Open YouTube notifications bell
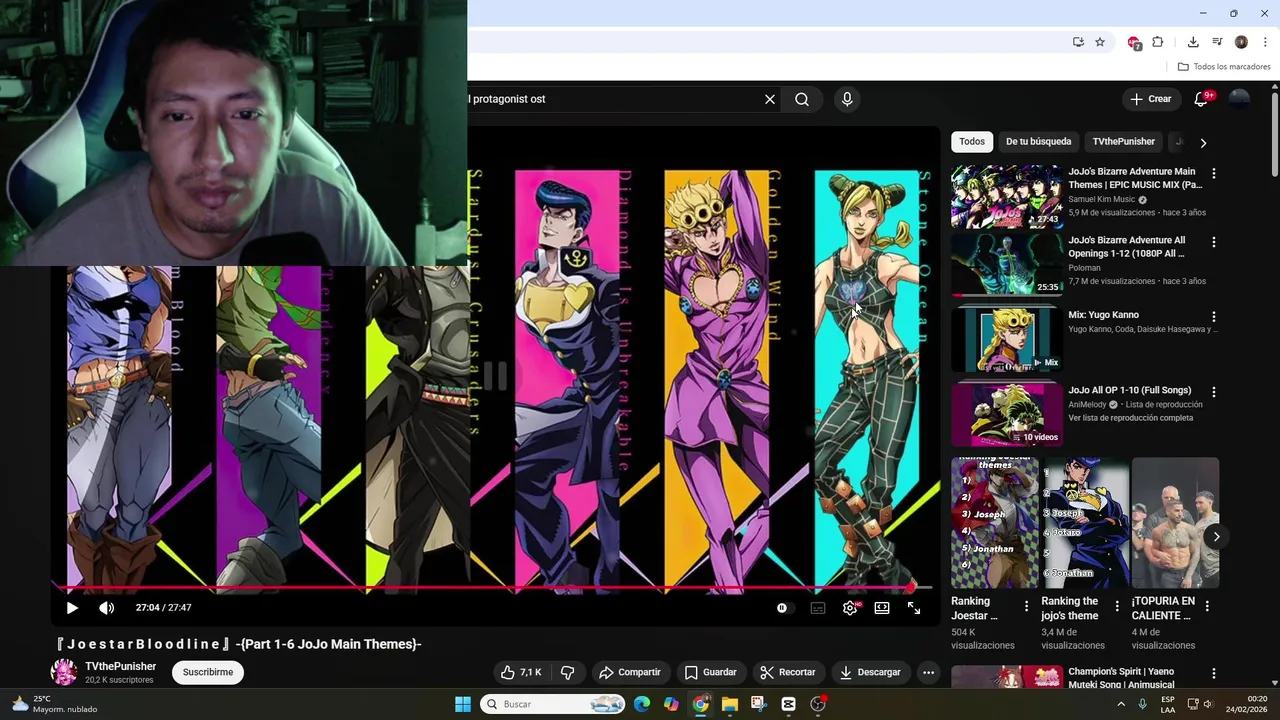This screenshot has width=1280, height=720. click(x=1202, y=99)
